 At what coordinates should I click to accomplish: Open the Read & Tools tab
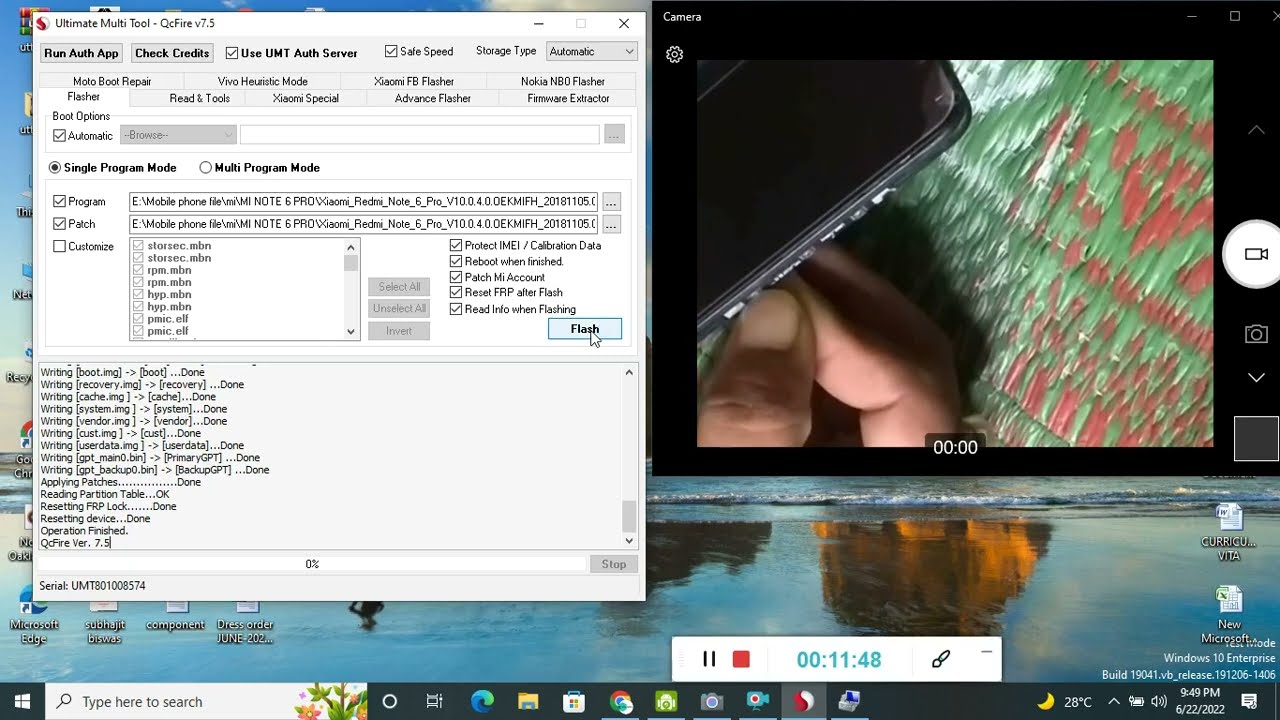[x=200, y=98]
